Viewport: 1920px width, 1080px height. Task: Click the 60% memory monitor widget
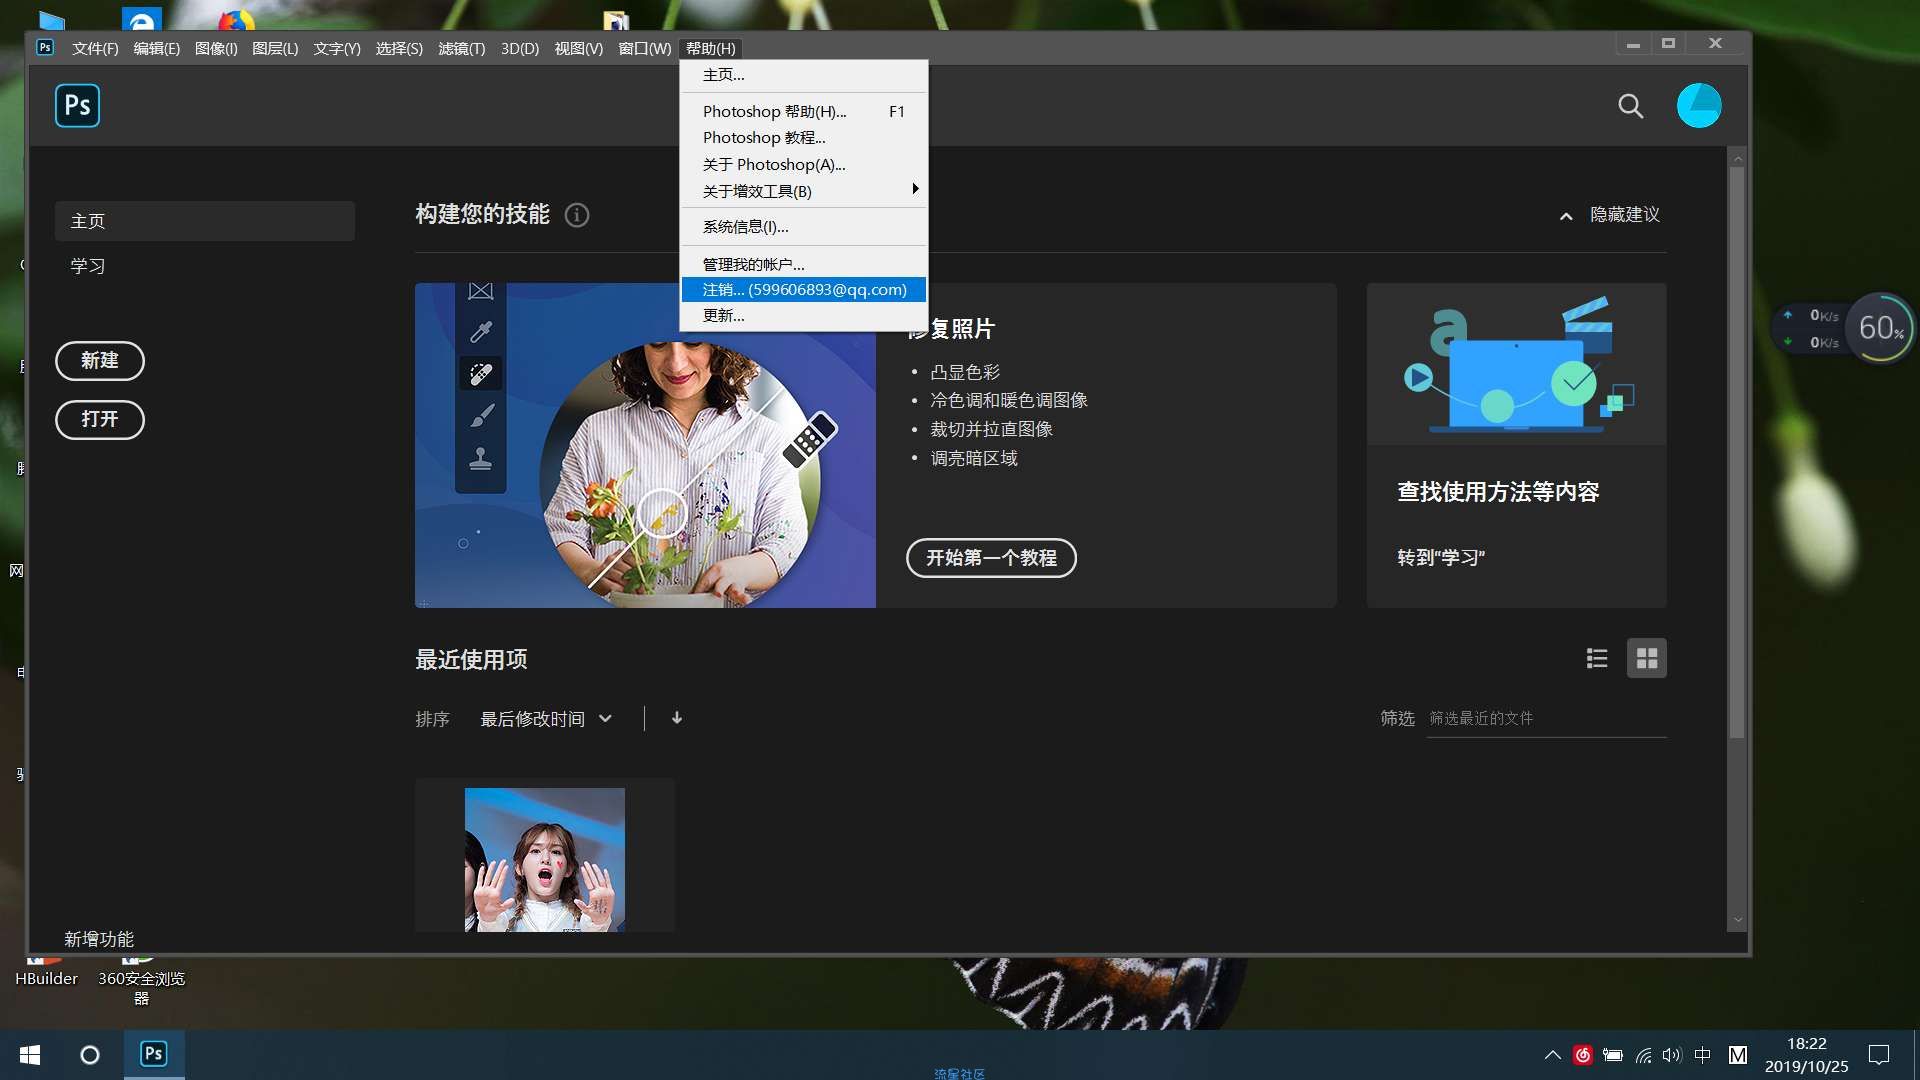pyautogui.click(x=1879, y=327)
